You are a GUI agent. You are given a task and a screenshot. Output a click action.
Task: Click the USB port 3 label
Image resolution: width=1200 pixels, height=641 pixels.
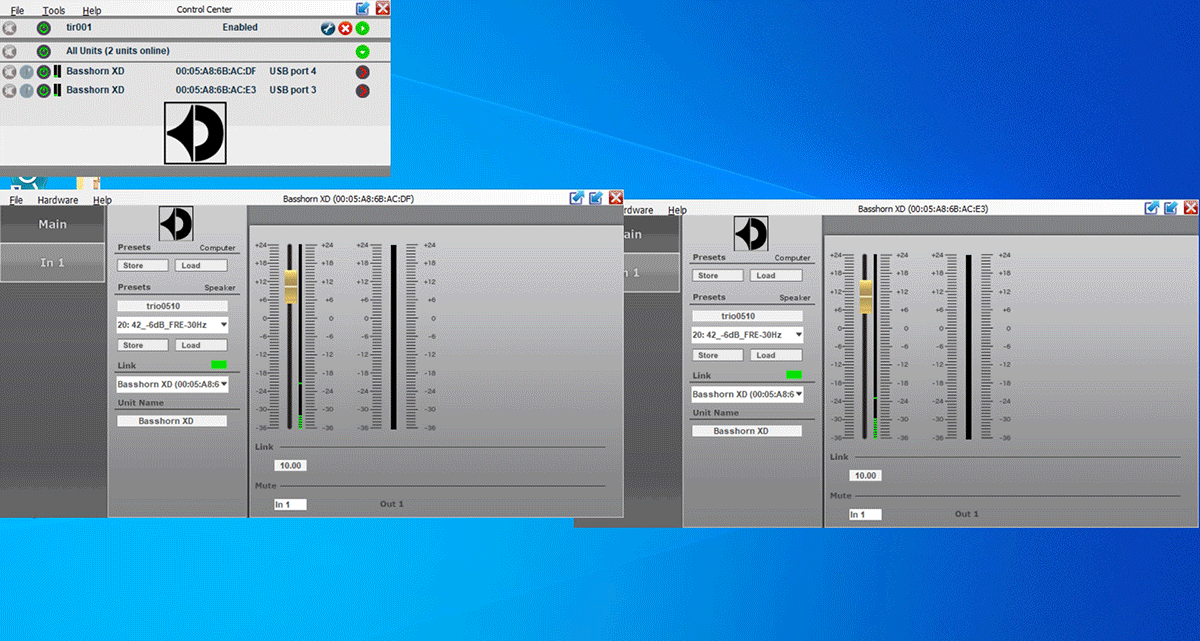(293, 90)
